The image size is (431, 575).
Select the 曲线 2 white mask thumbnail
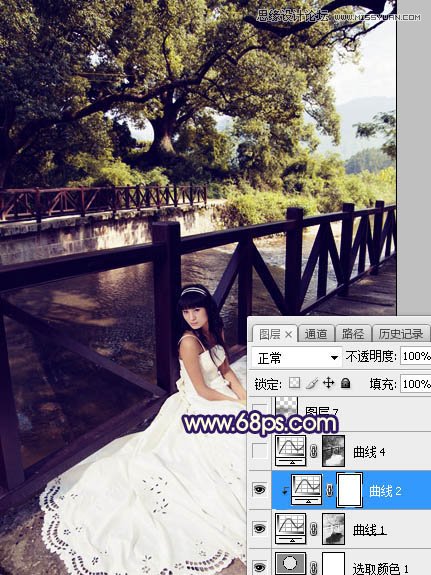350,490
